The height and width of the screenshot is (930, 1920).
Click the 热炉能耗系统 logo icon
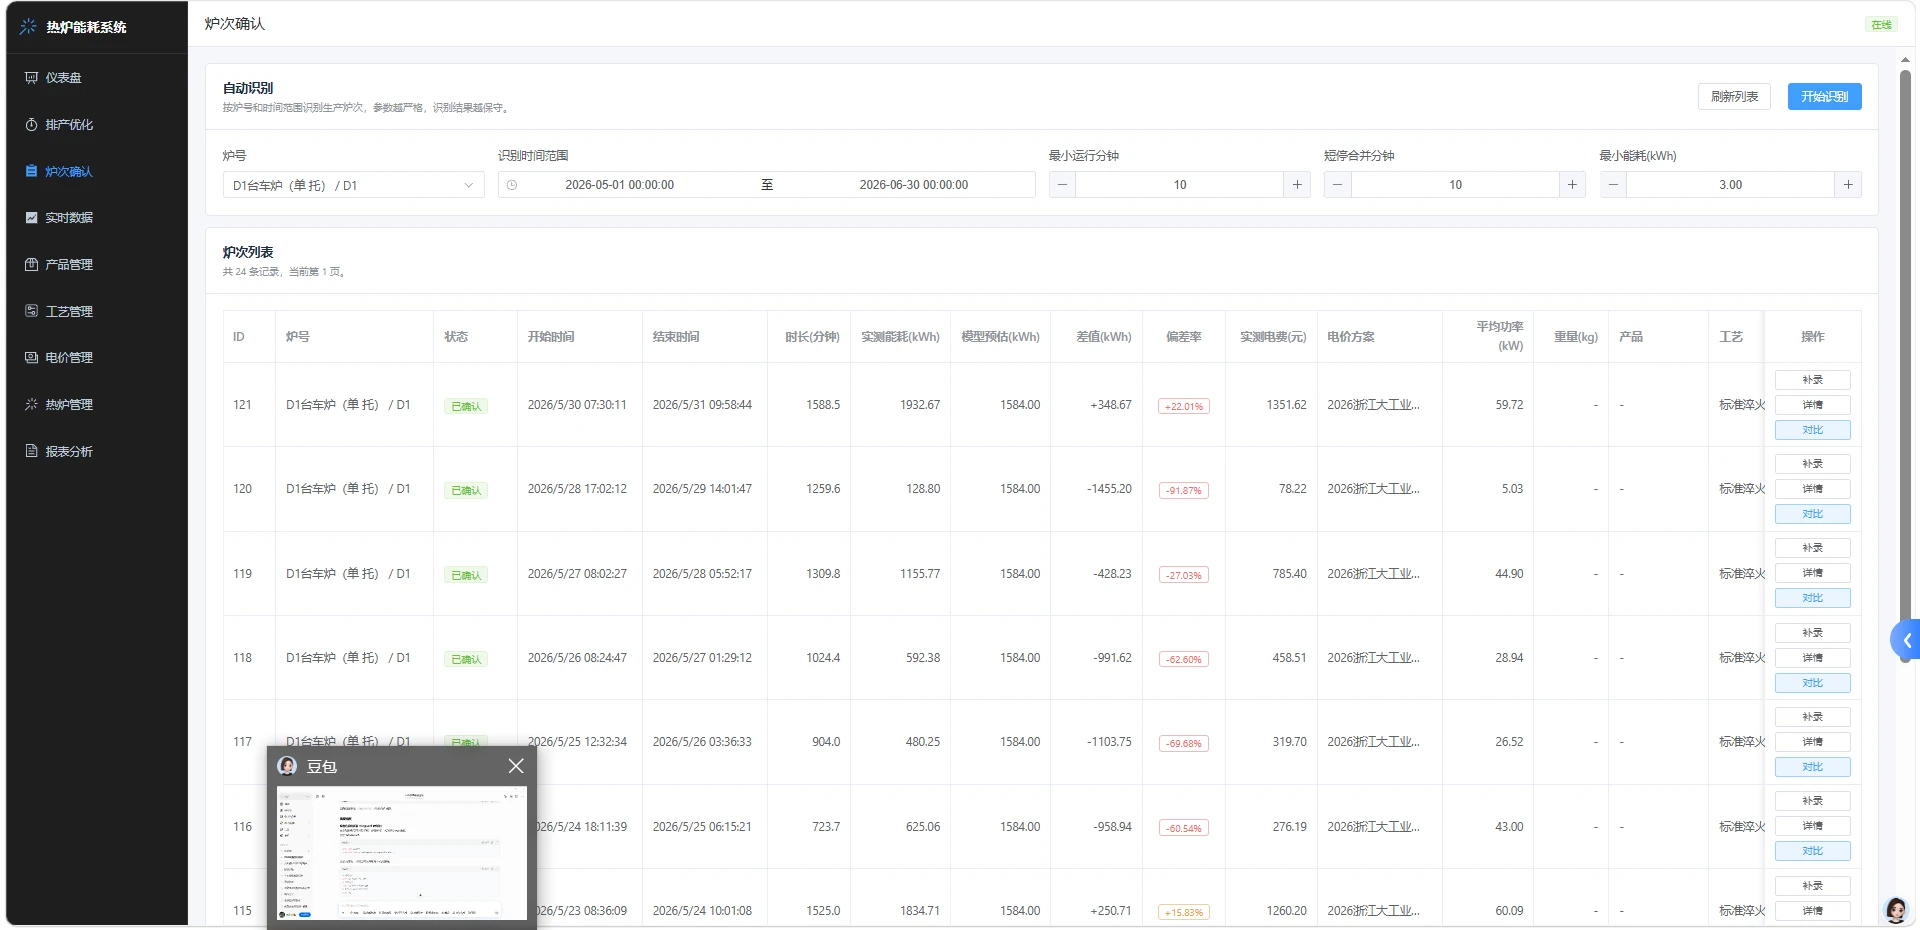[28, 27]
